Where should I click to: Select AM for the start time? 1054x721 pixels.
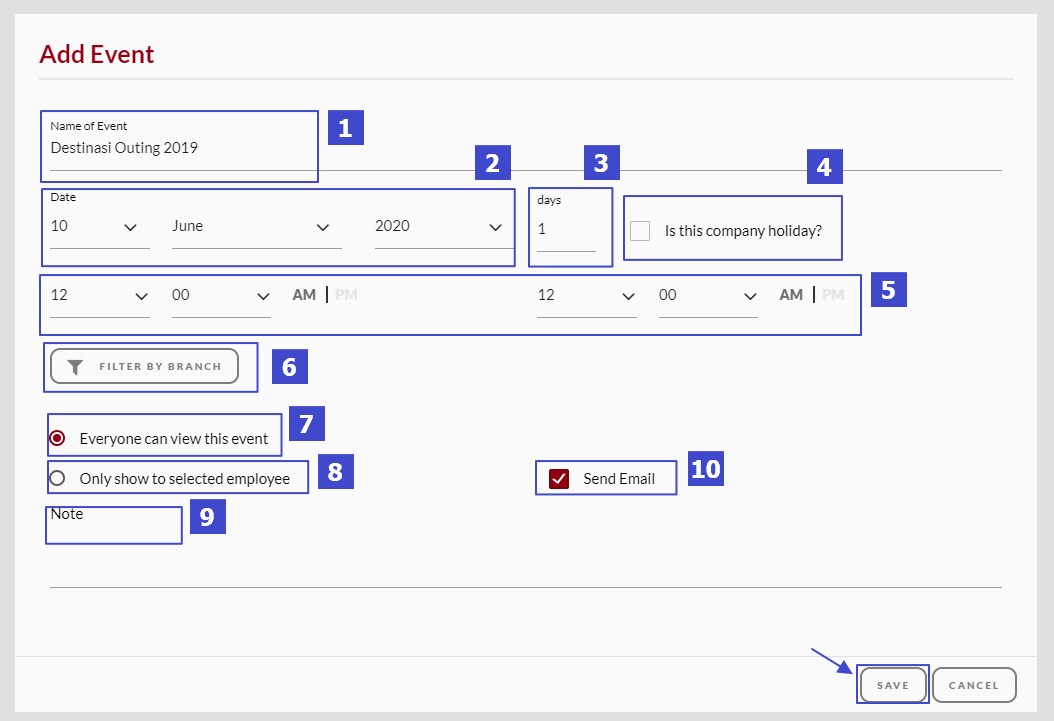pyautogui.click(x=304, y=295)
